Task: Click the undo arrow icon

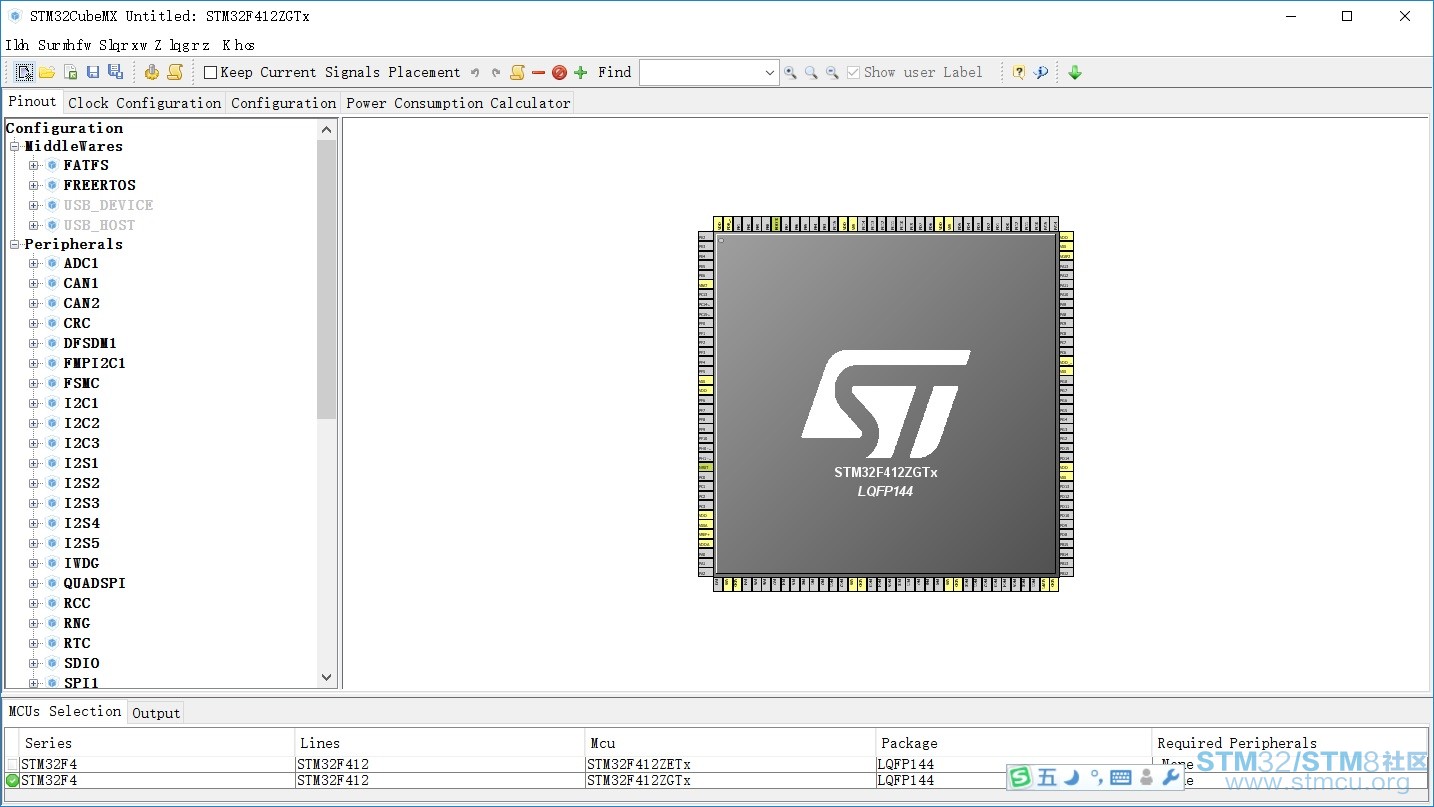Action: 475,72
